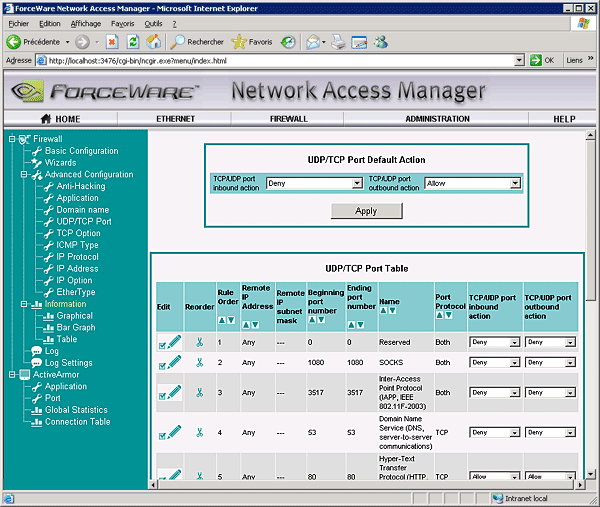Click the vertical scrollbar down arrow
The height and width of the screenshot is (507, 600).
point(590,474)
